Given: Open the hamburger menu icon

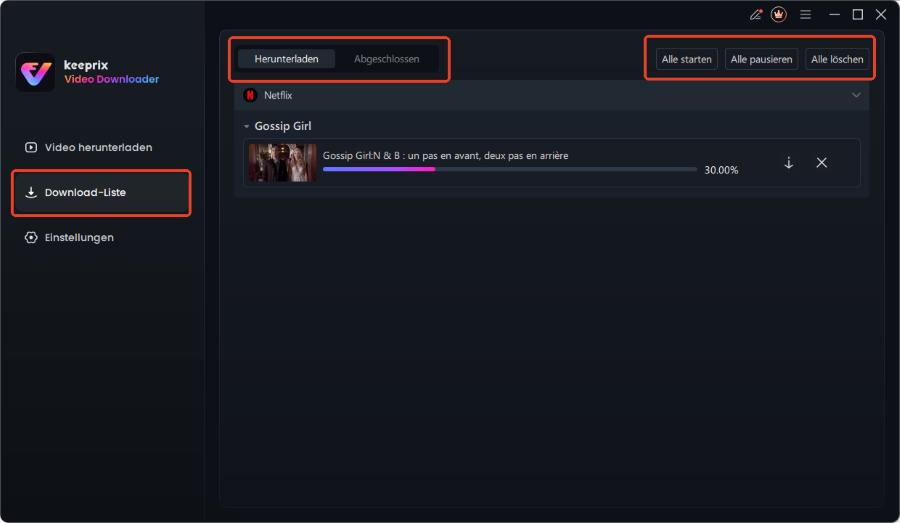Looking at the screenshot, I should click(805, 15).
